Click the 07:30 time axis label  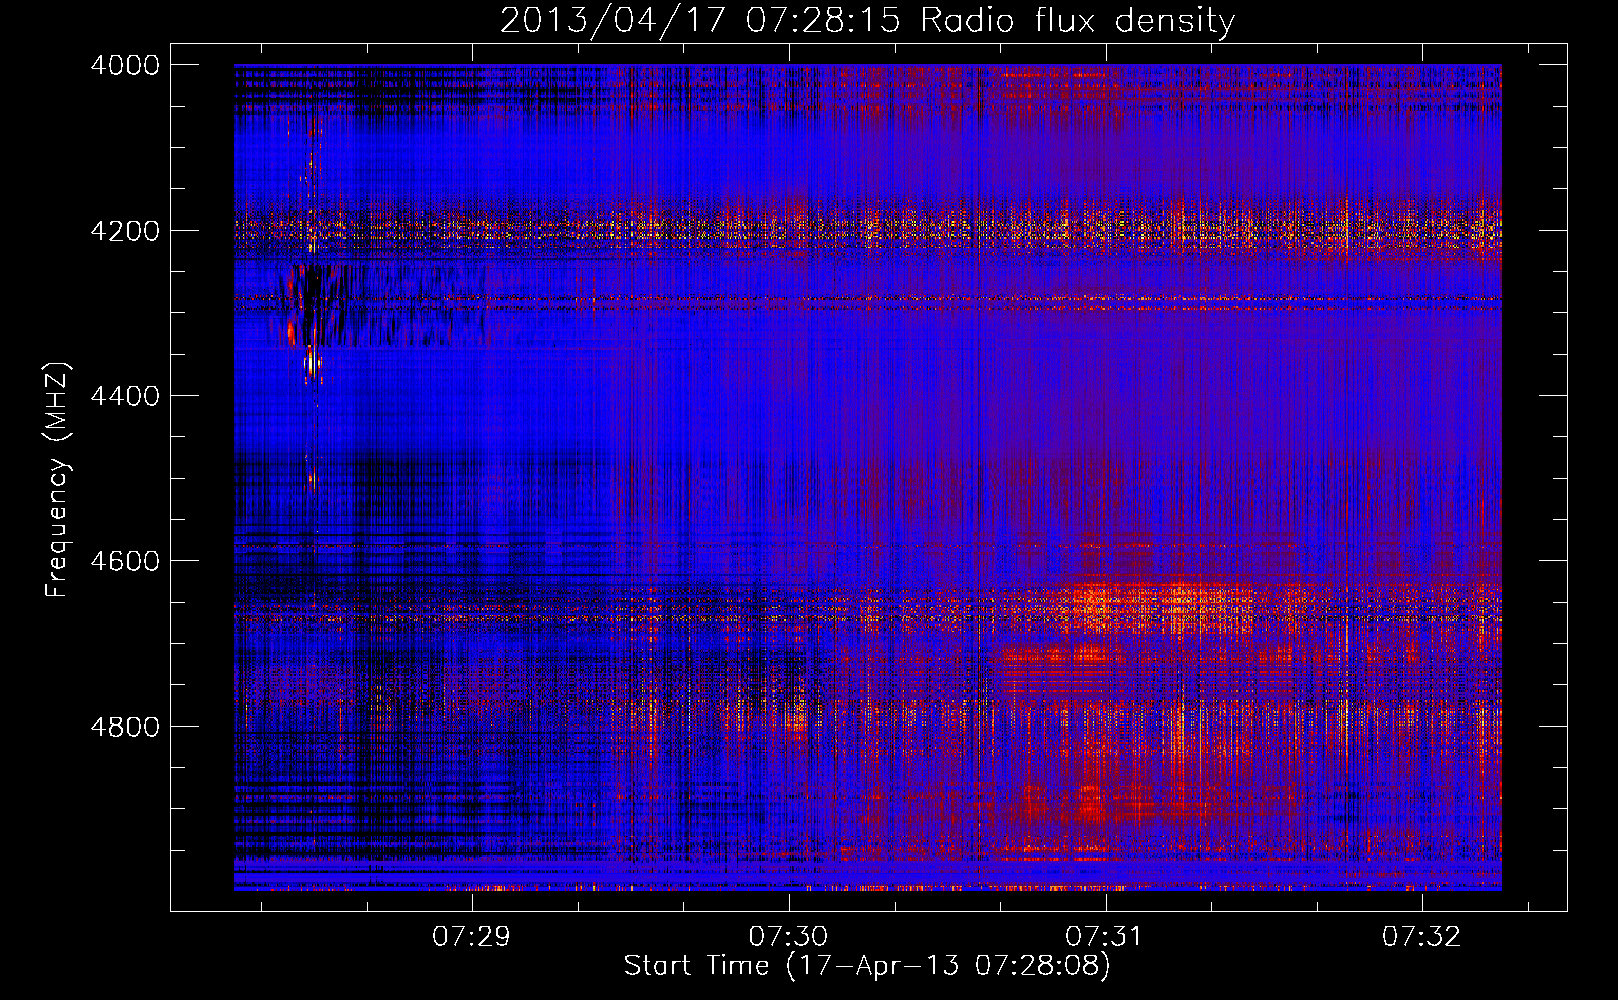[788, 936]
